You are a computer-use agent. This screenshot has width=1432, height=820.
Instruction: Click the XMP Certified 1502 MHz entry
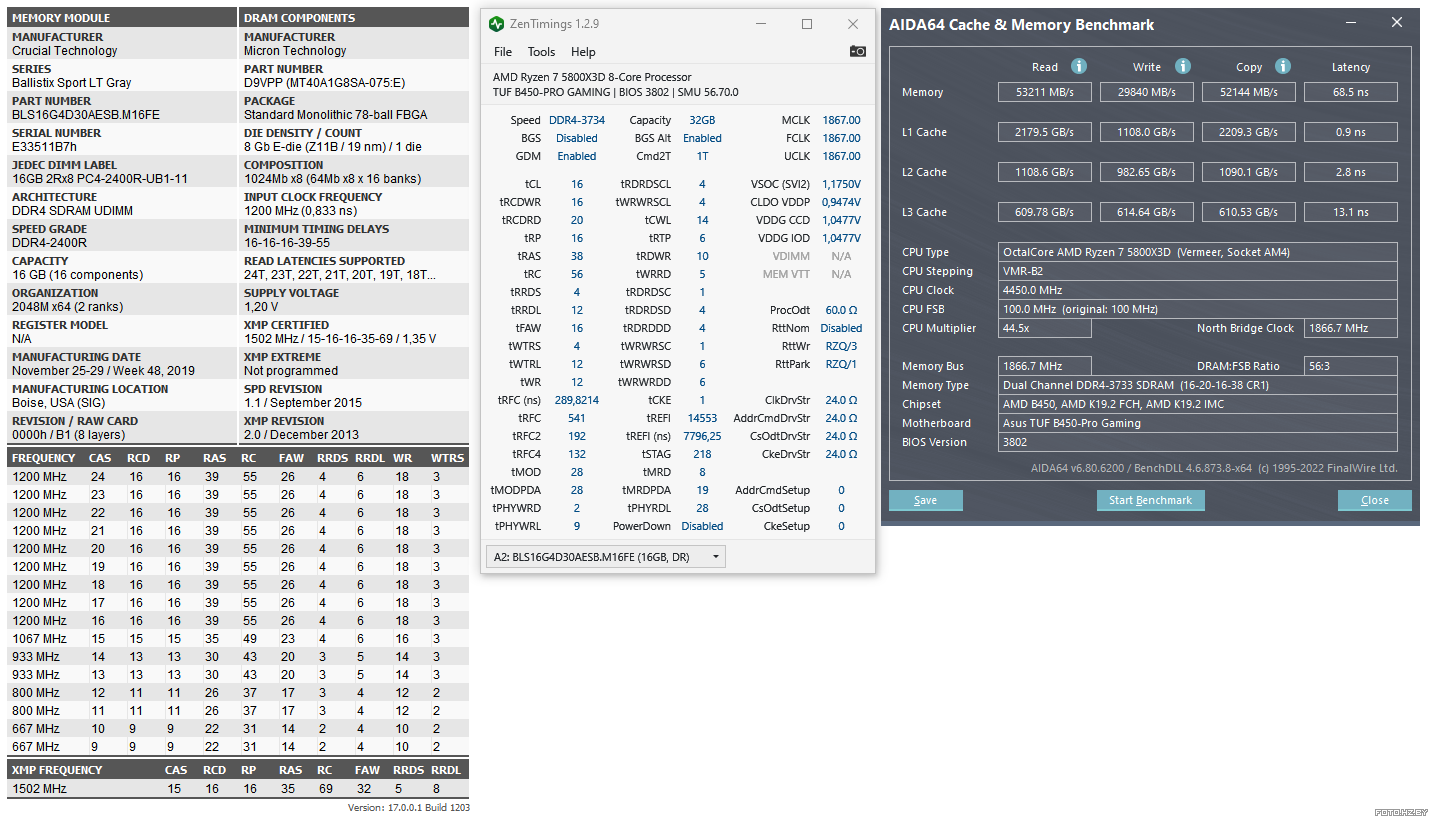340,339
